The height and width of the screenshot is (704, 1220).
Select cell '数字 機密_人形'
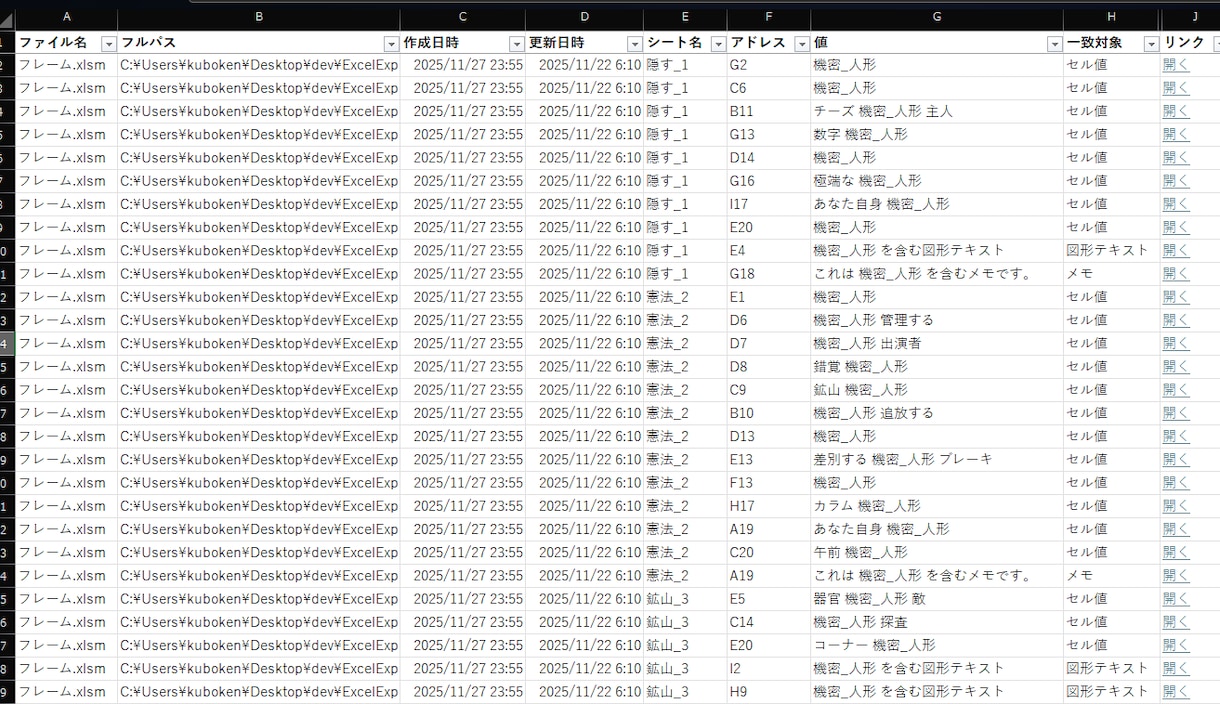[x=936, y=134]
